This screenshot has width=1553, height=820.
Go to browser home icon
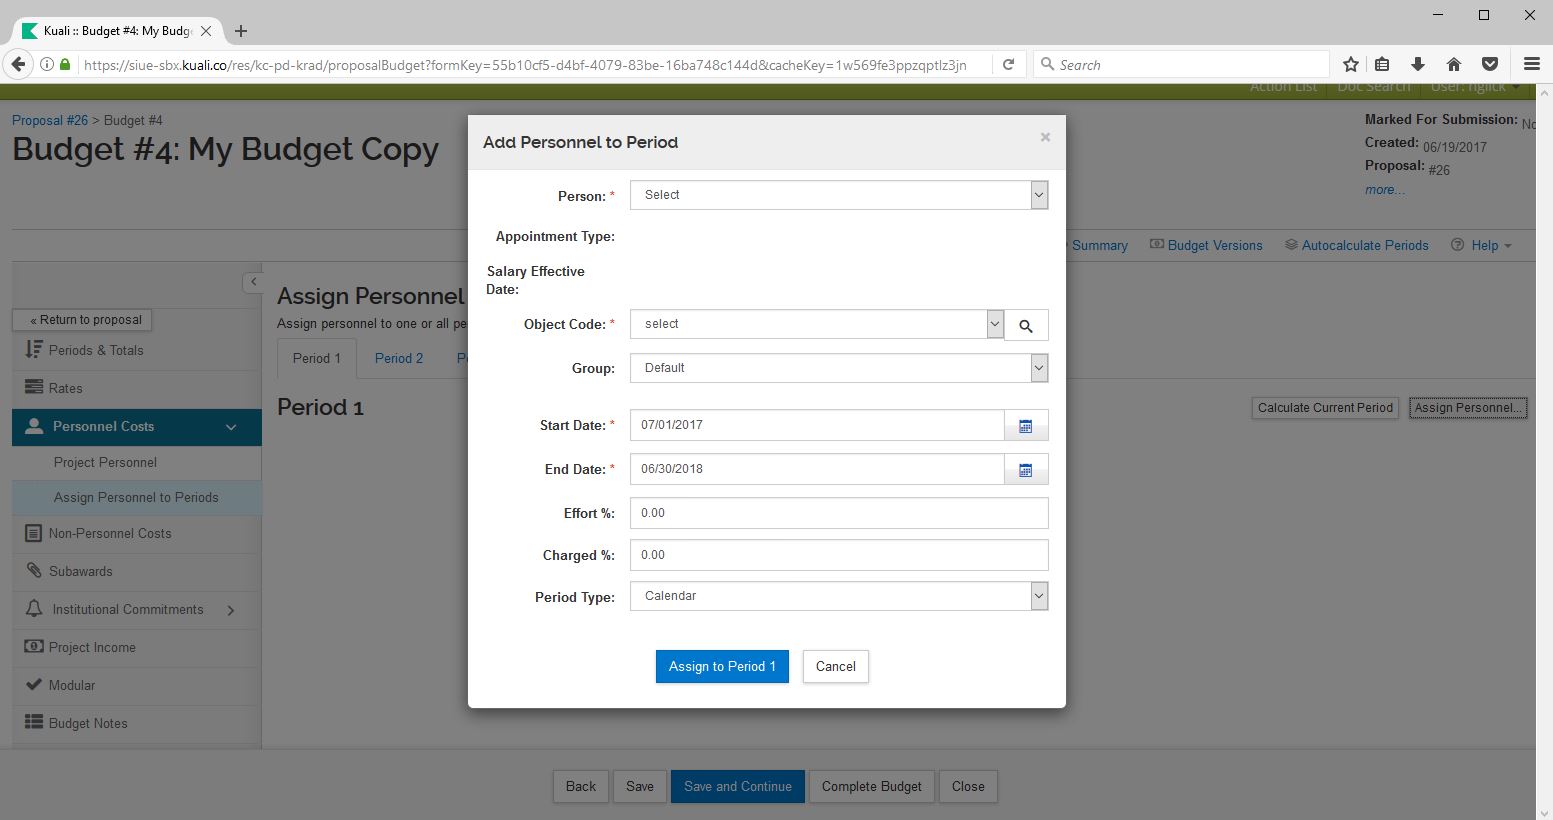[1454, 65]
